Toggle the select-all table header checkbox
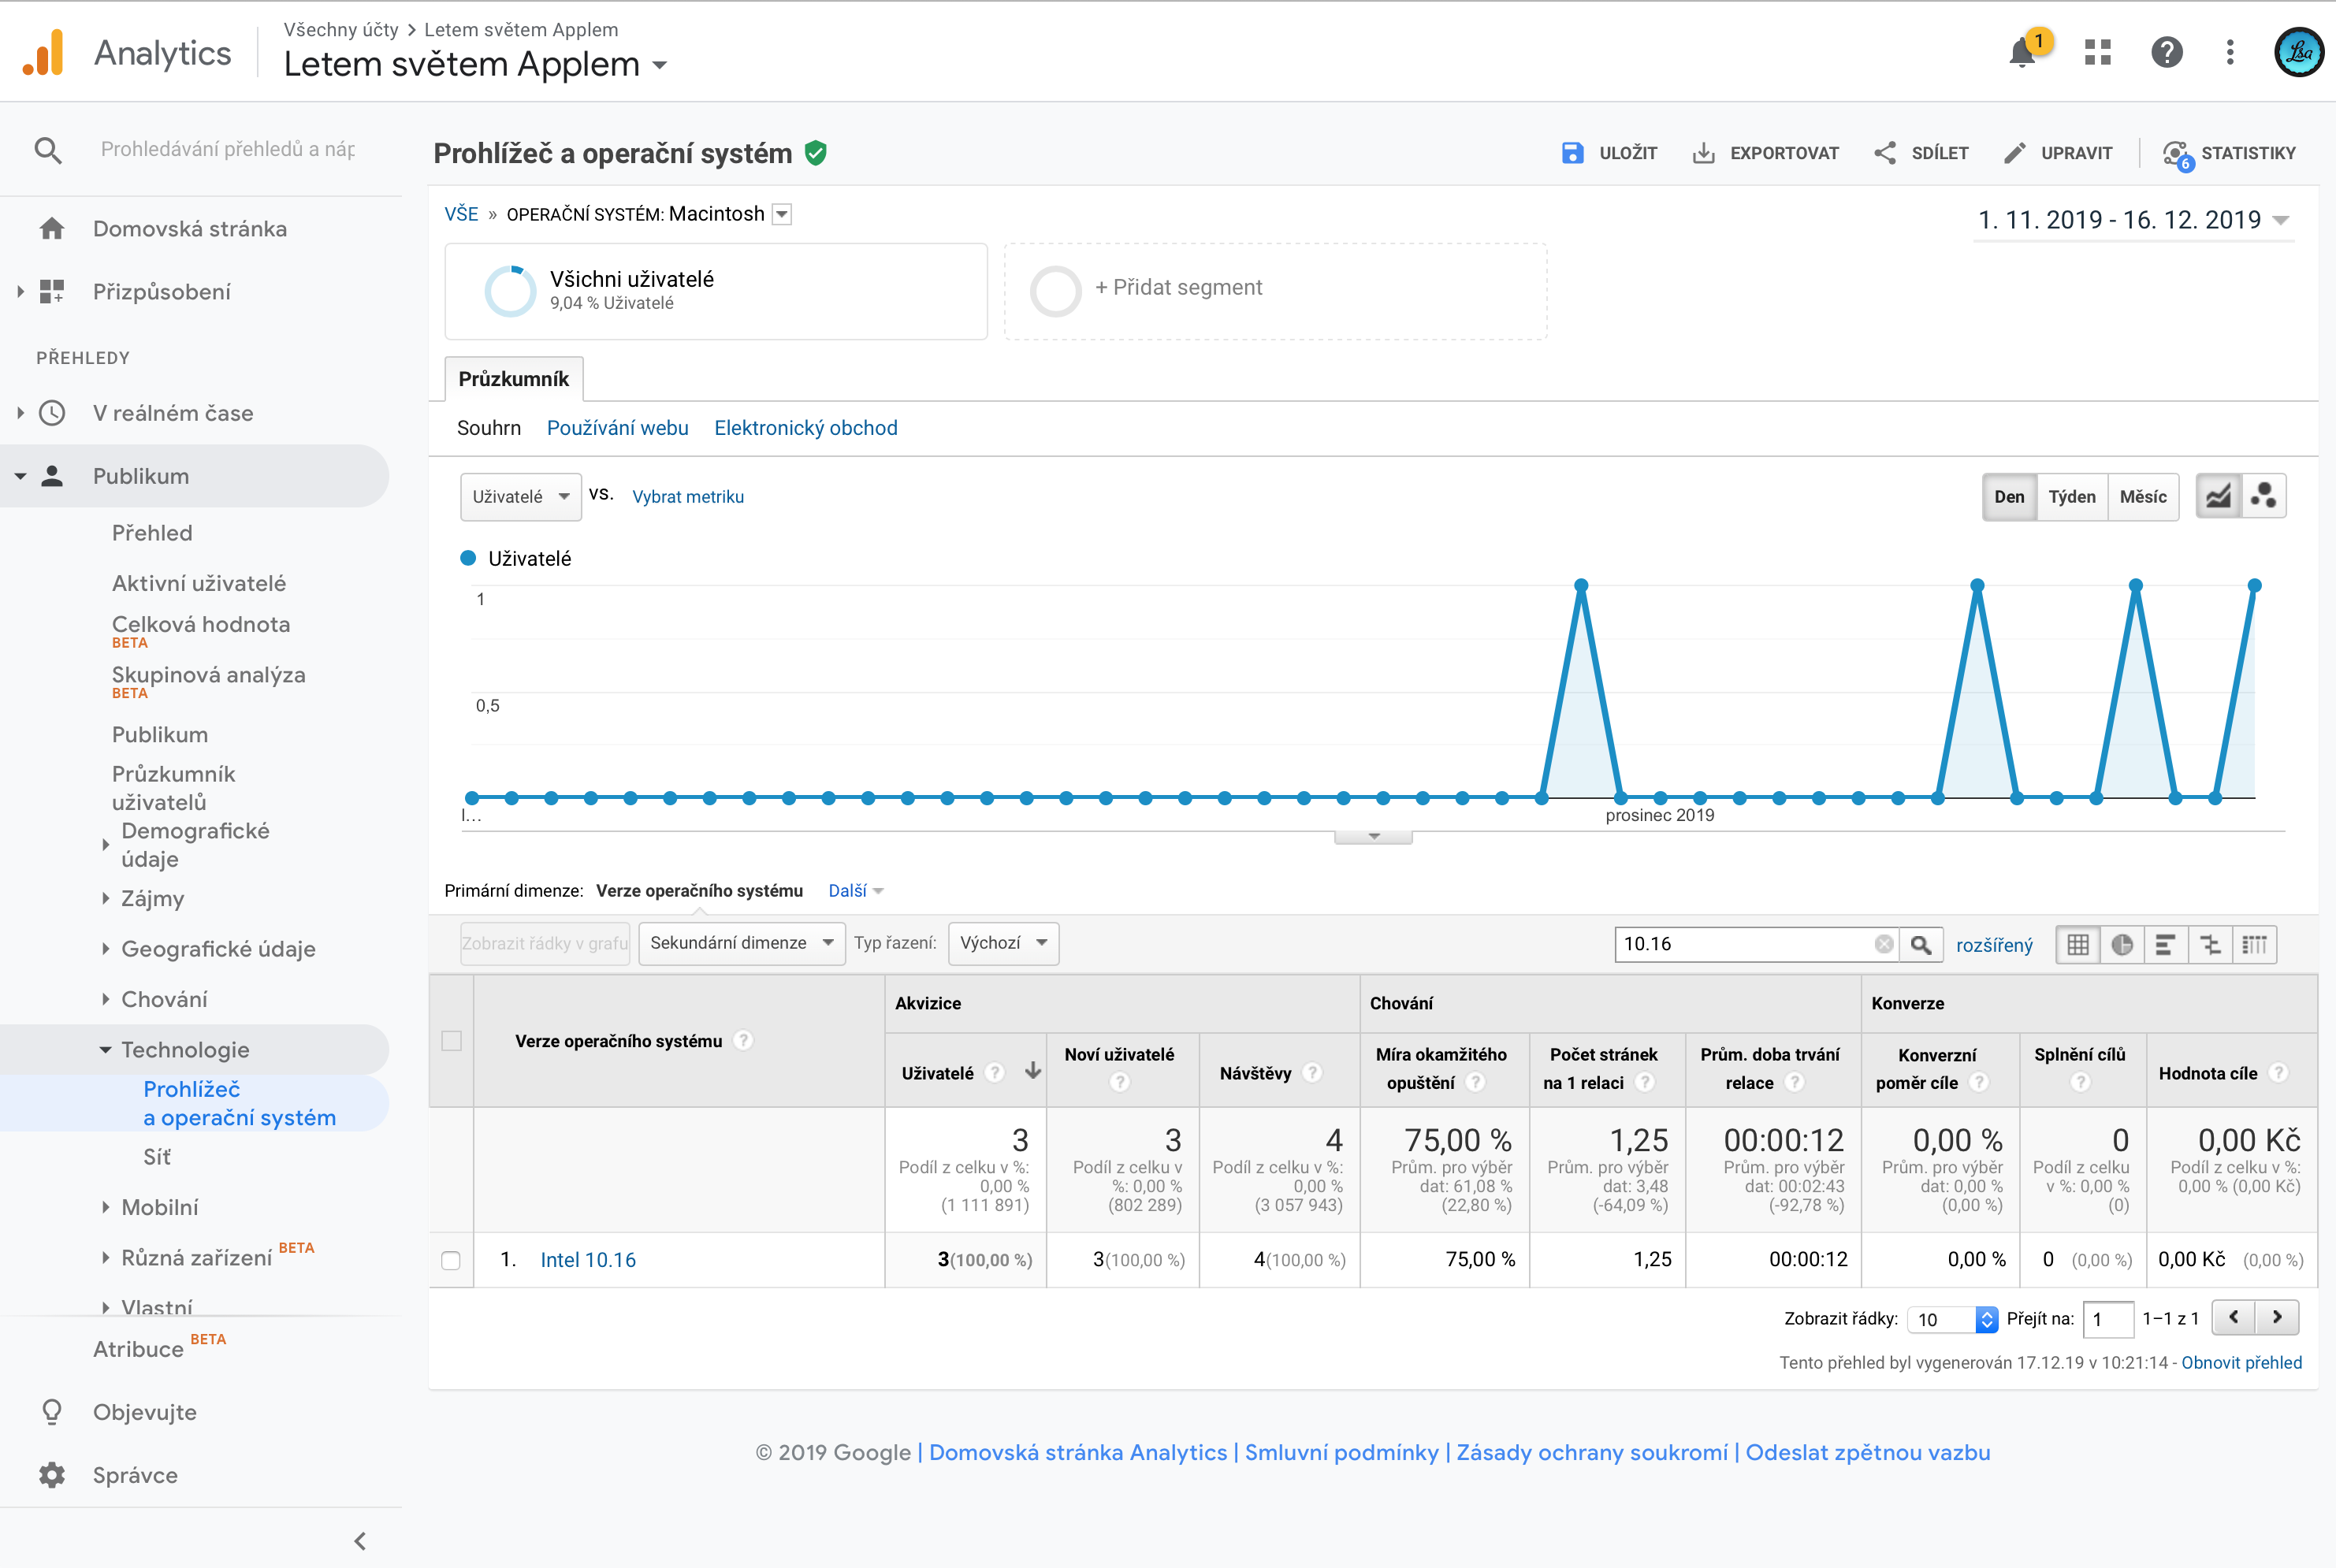2336x1568 pixels. pyautogui.click(x=451, y=1041)
